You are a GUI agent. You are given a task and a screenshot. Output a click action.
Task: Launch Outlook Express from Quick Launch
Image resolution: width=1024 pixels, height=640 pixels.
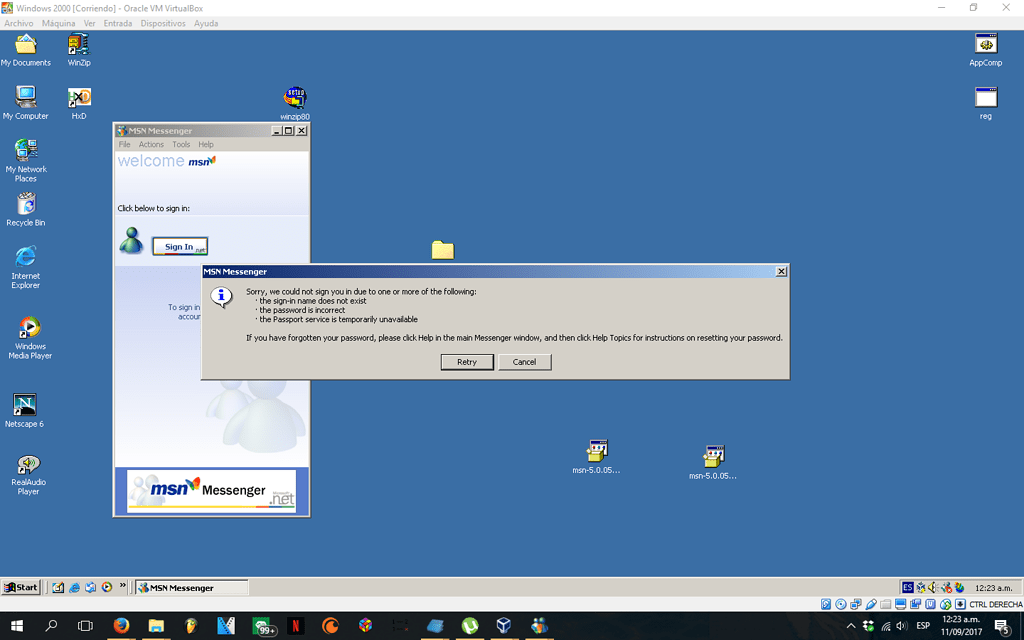(91, 587)
